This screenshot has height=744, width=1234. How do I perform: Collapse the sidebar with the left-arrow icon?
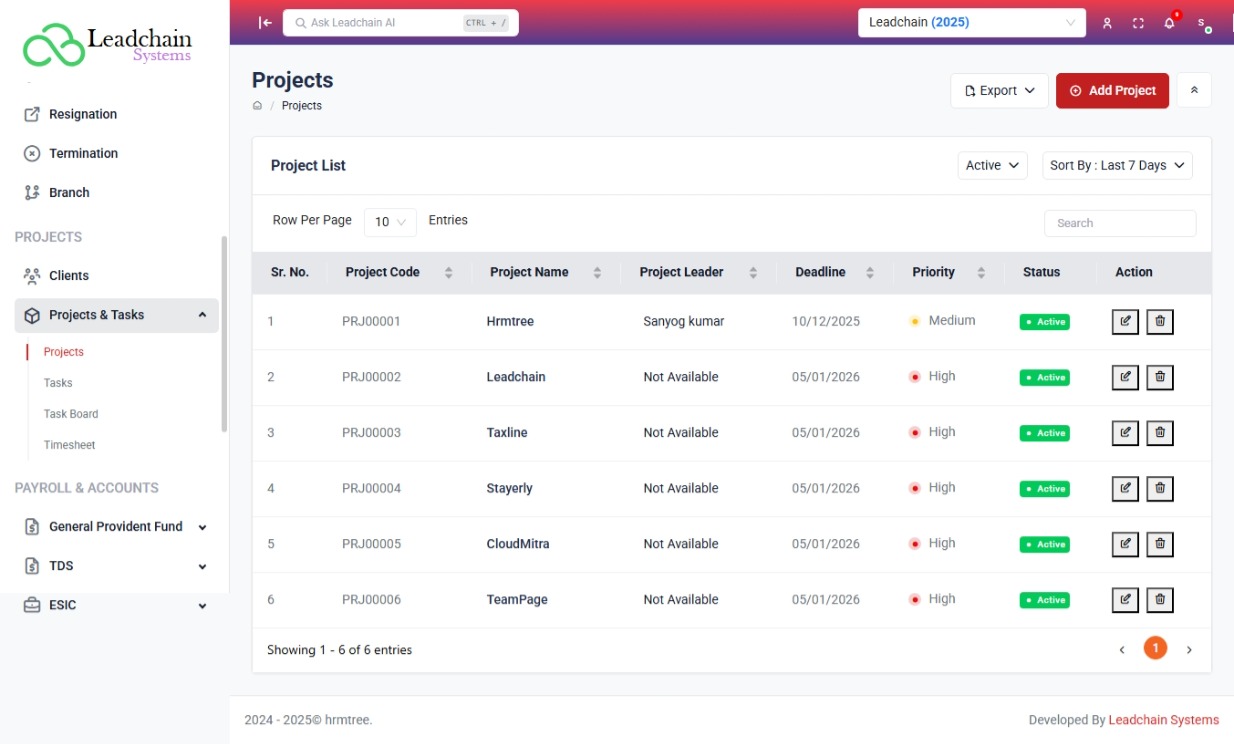click(x=263, y=22)
